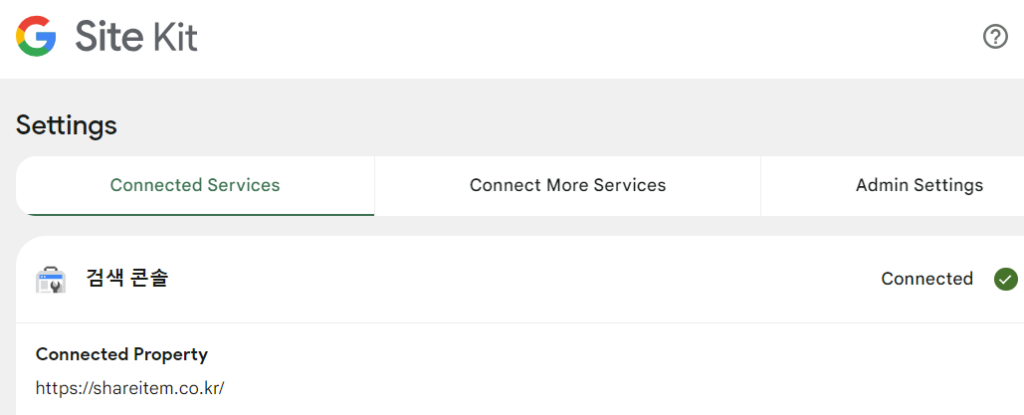
Task: Click the green connected checkmark icon
Action: (1006, 279)
